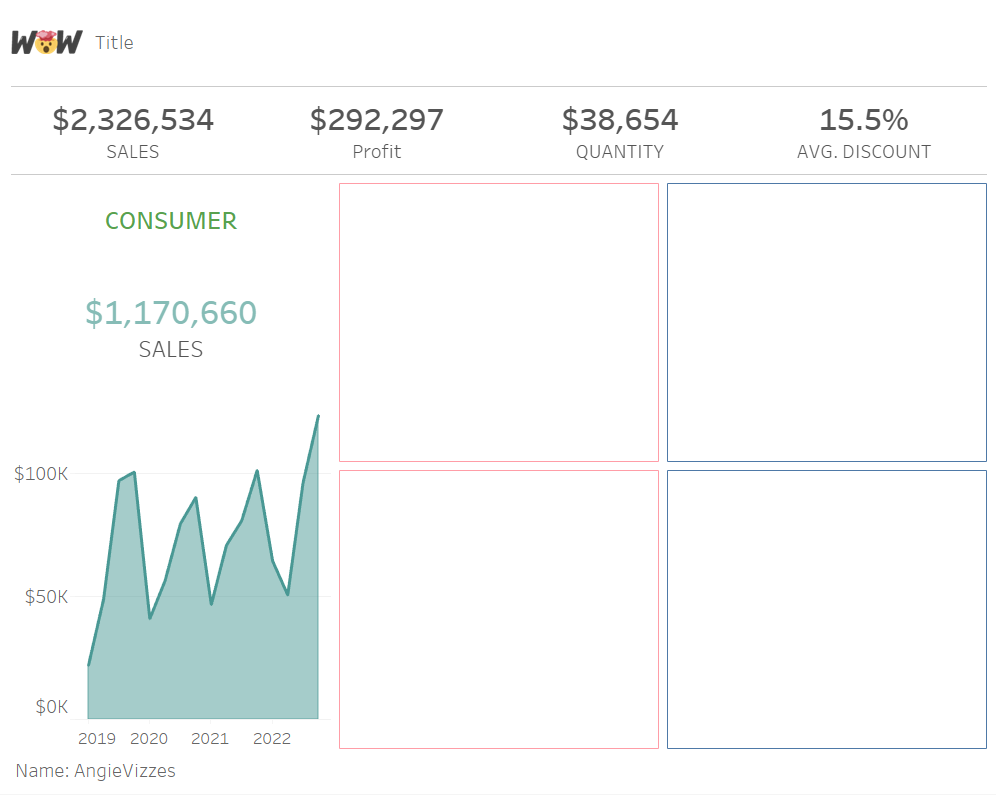Click the $50K axis label
Viewport: 996px width, 795px height.
[44, 597]
